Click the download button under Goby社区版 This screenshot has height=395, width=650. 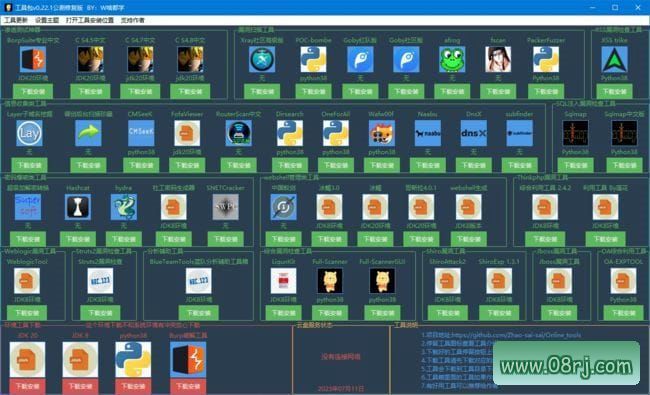[x=406, y=91]
